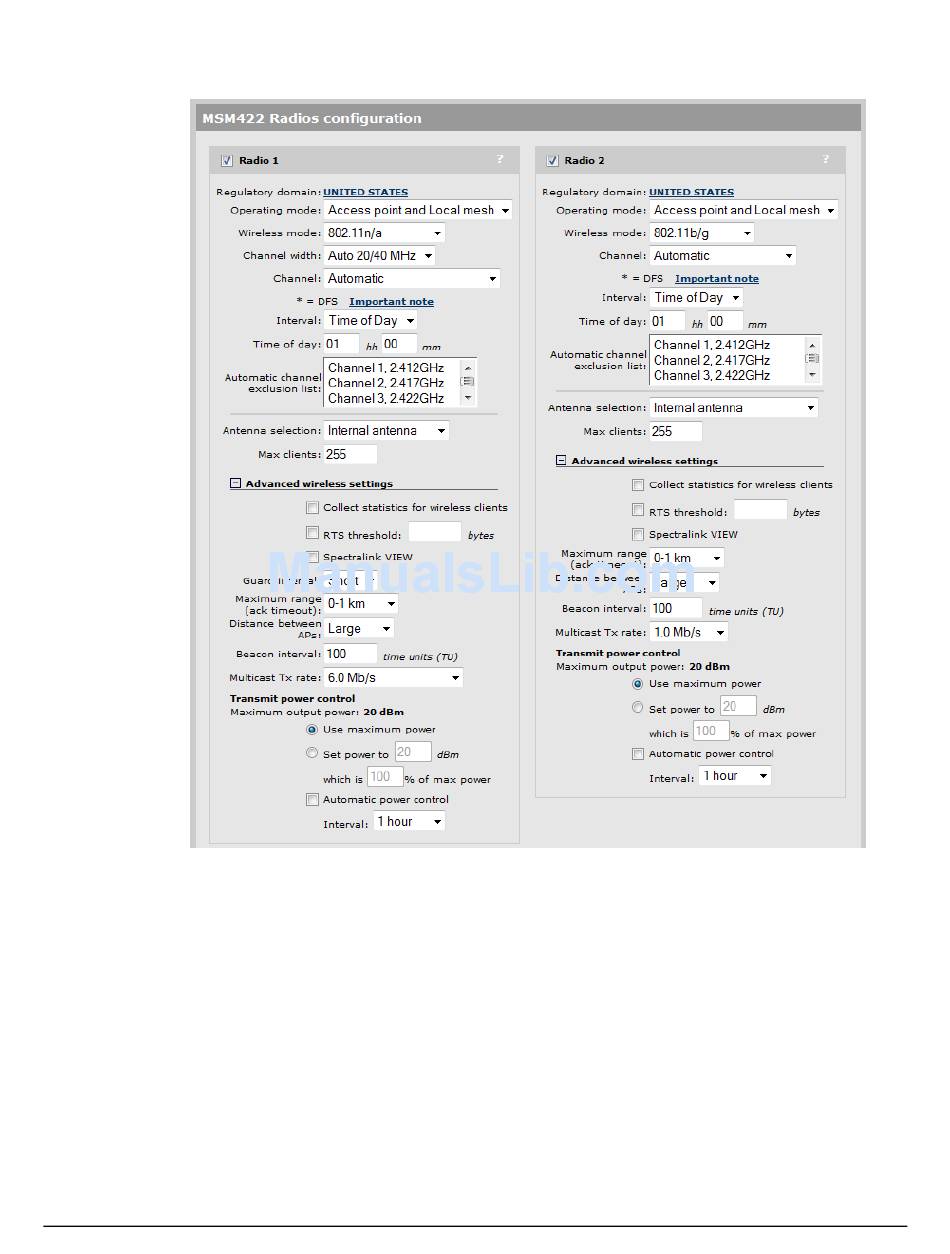950x1254 pixels.
Task: Open Radio 1 Operating mode dropdown
Action: click(x=418, y=210)
